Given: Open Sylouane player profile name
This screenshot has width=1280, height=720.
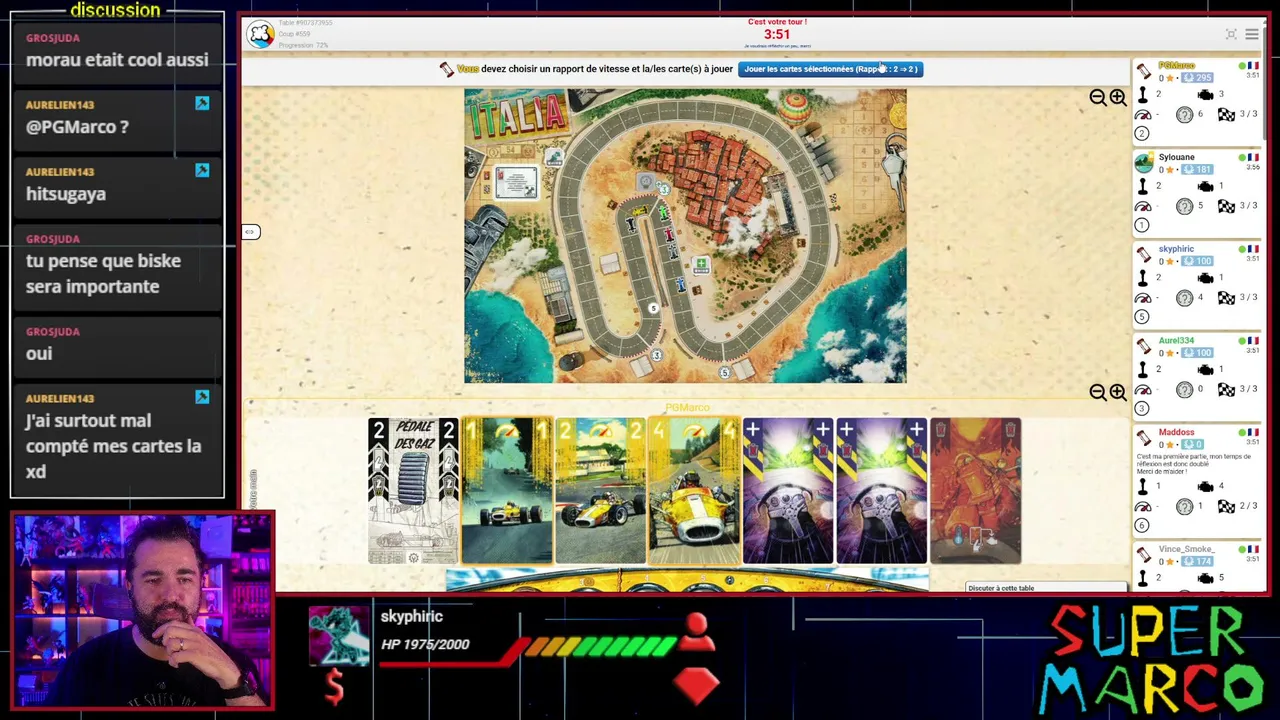Looking at the screenshot, I should pos(1176,157).
